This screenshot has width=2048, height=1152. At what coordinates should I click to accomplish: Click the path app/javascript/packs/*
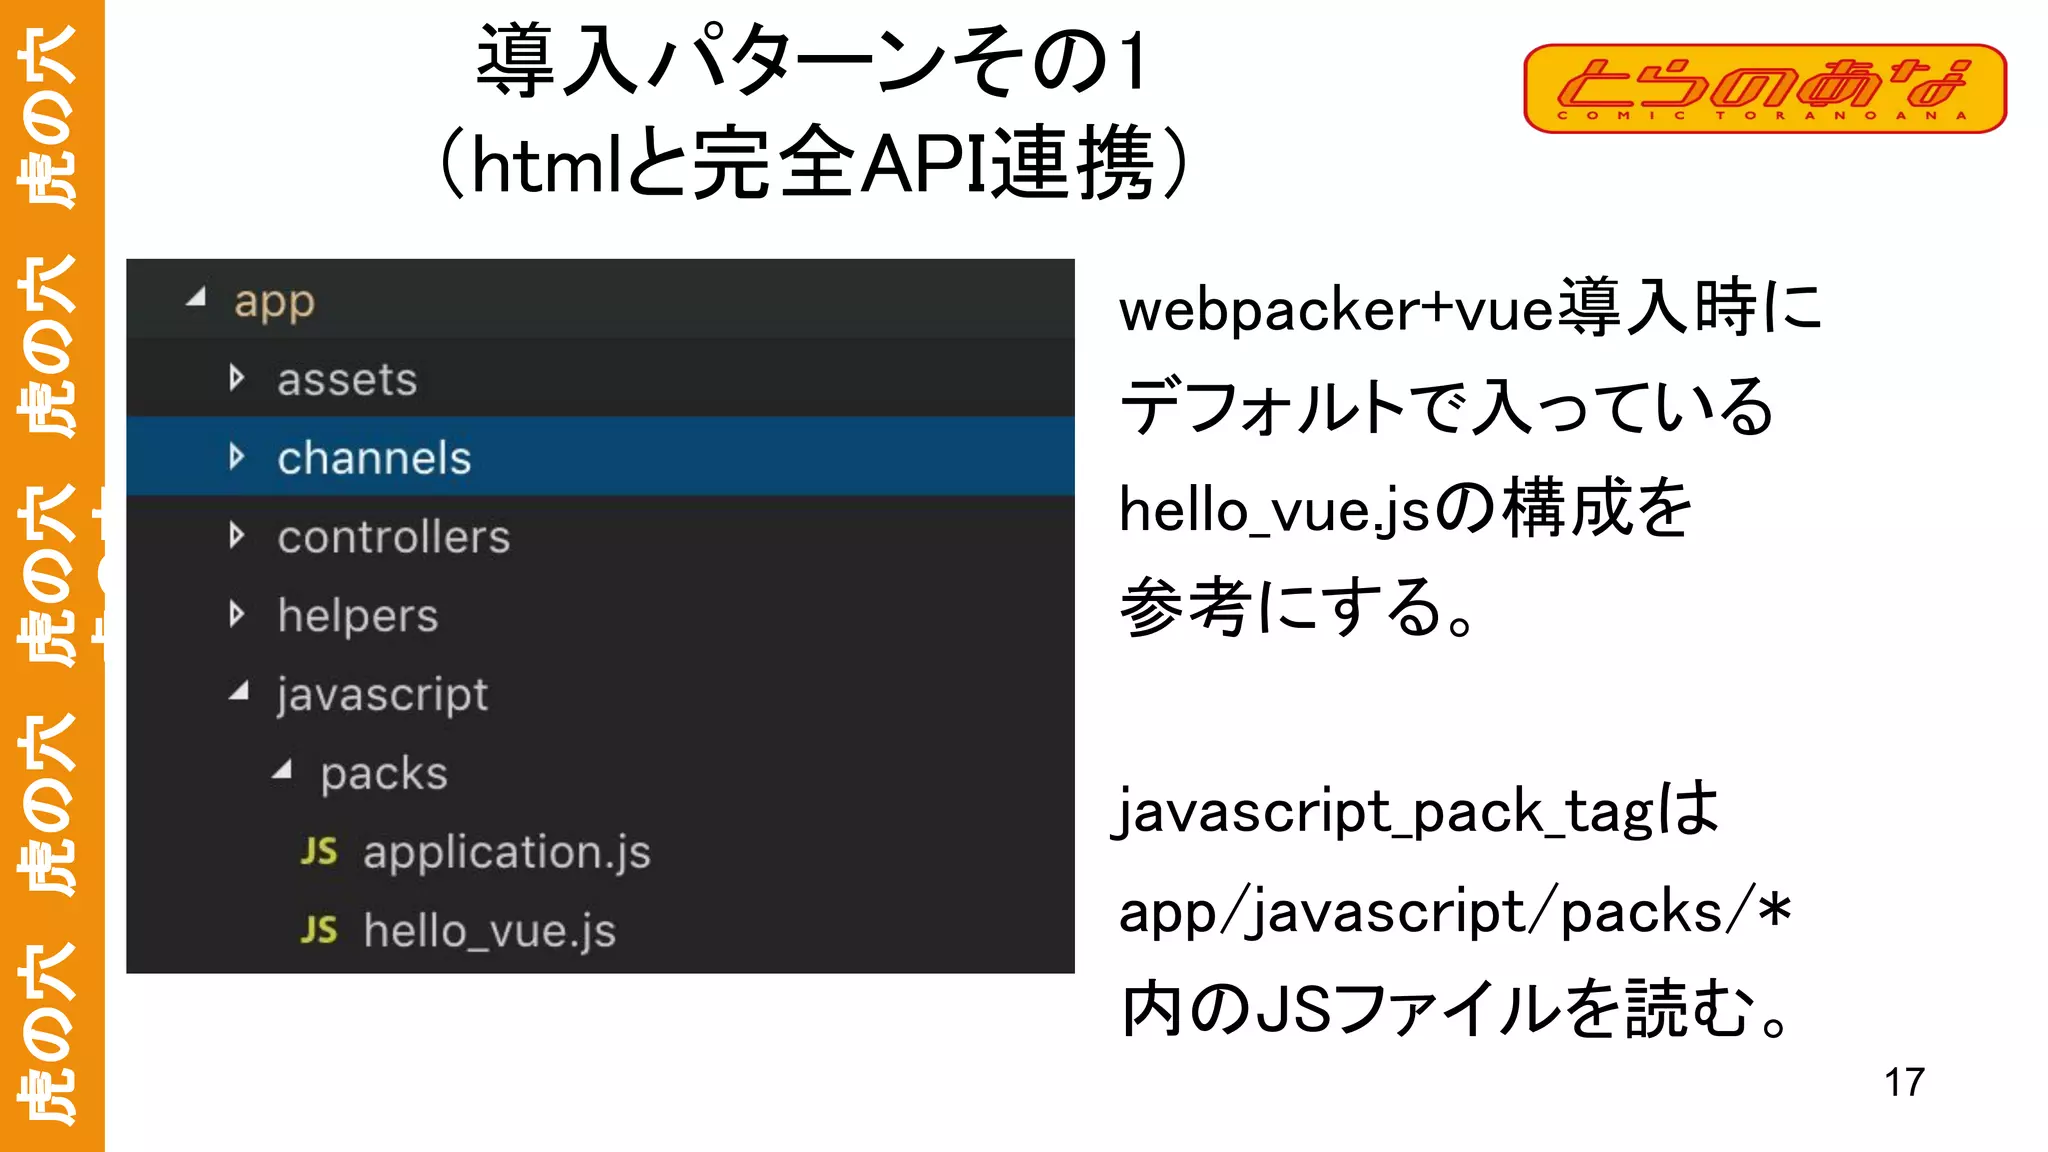coord(1455,910)
